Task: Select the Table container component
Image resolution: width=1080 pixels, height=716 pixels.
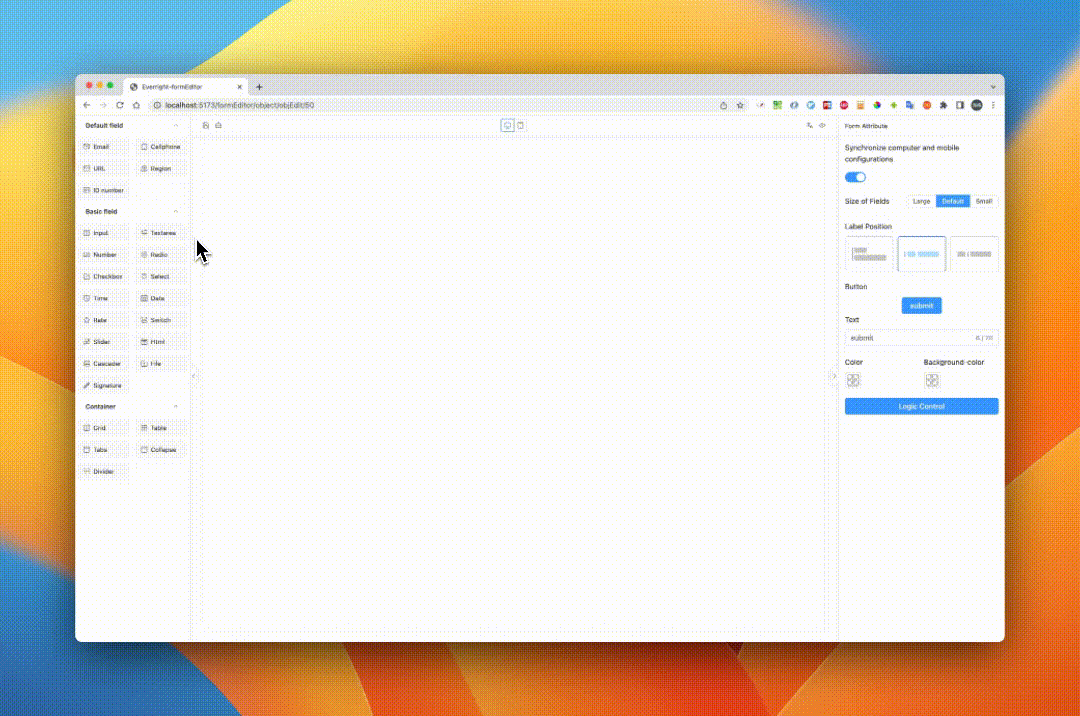Action: [x=161, y=428]
